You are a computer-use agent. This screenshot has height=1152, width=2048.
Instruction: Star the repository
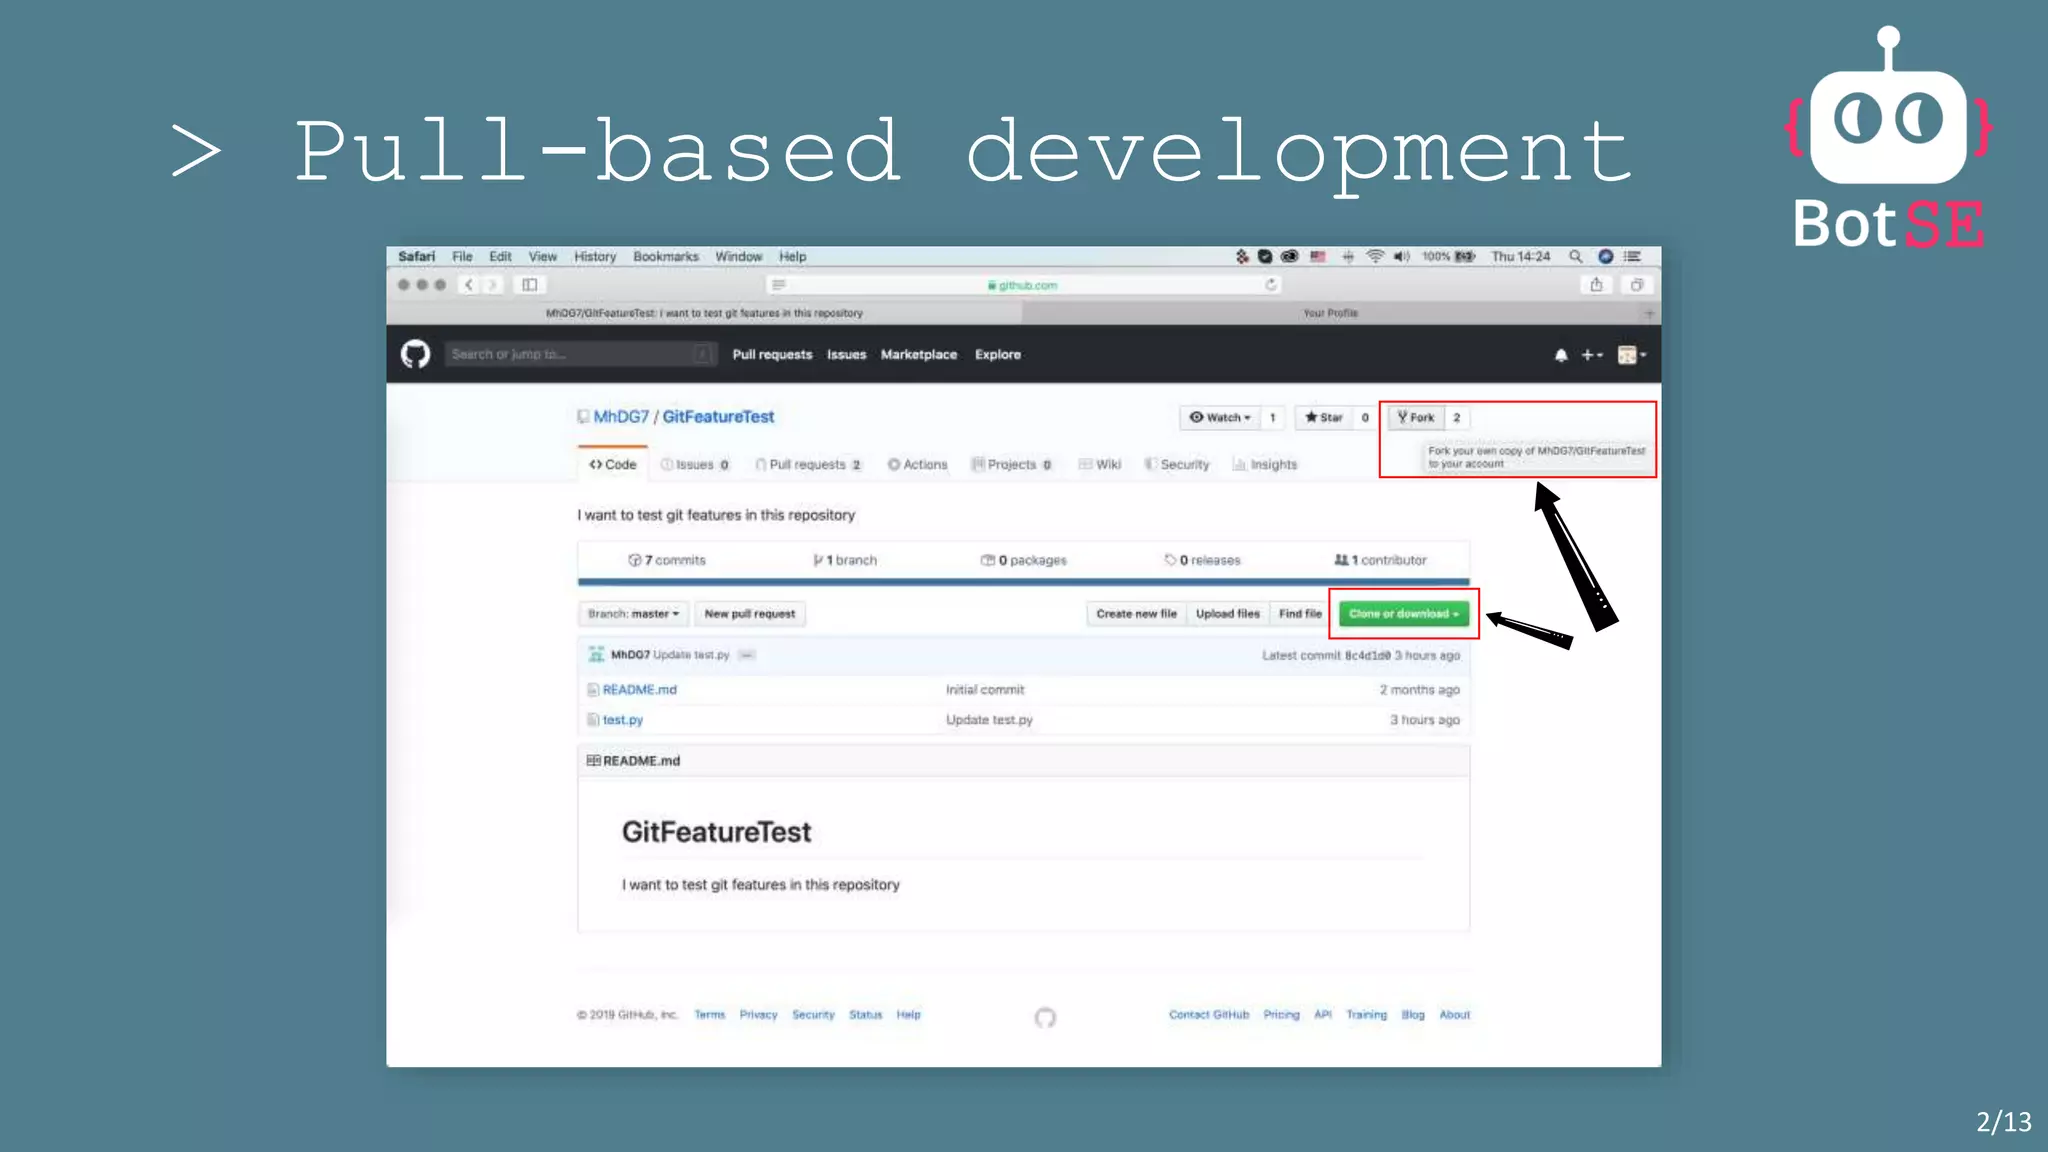(1323, 417)
